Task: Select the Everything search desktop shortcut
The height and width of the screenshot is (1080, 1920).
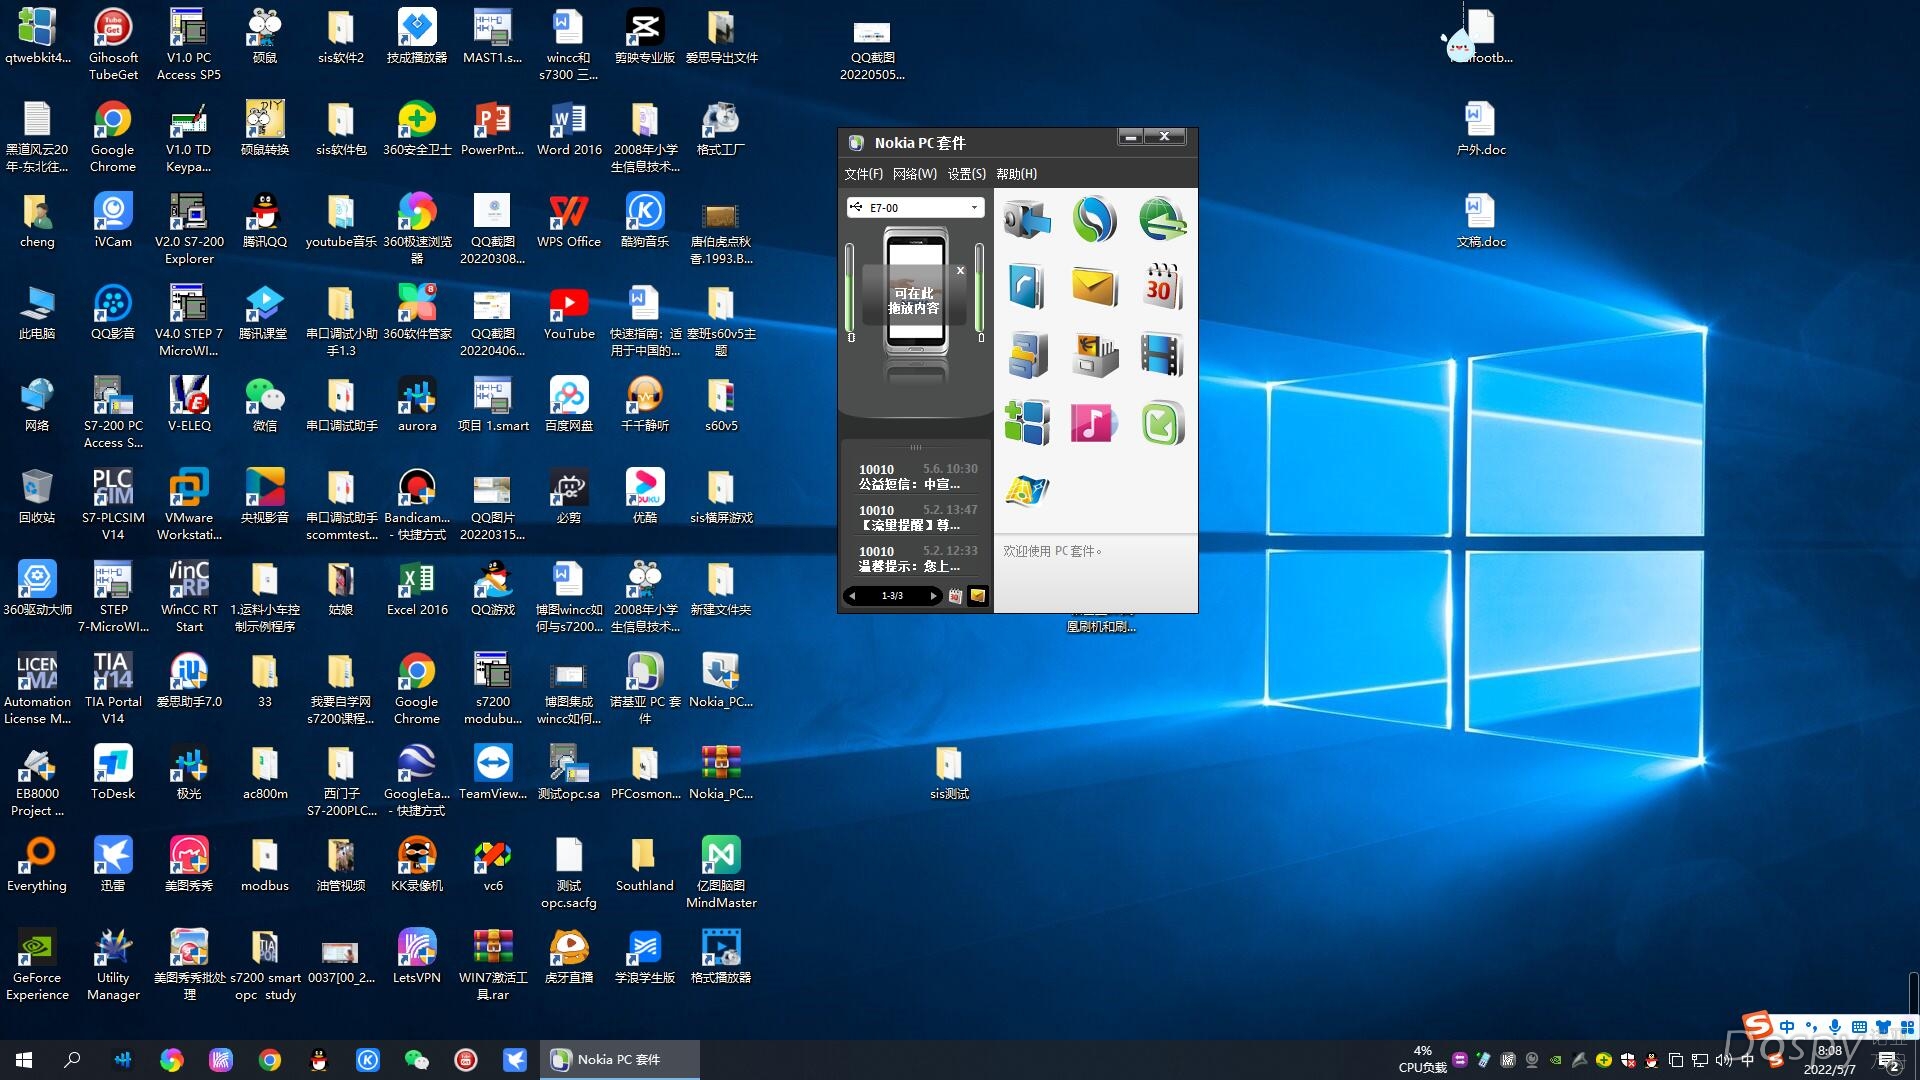Action: [37, 864]
